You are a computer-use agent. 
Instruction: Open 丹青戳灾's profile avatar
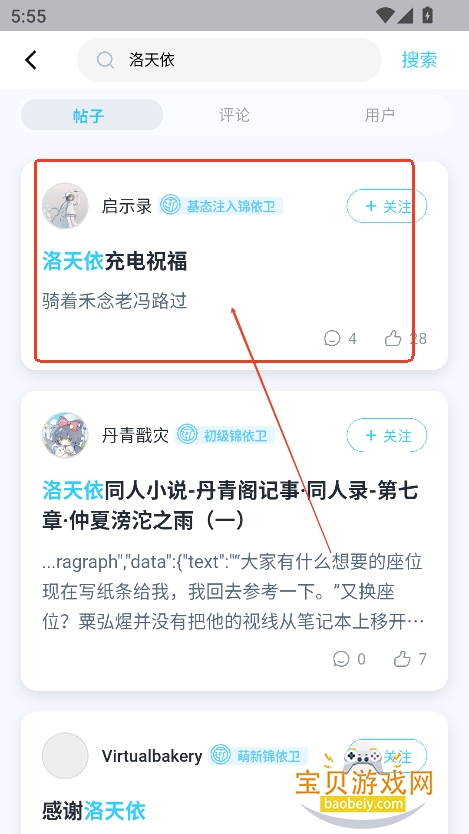(65, 435)
